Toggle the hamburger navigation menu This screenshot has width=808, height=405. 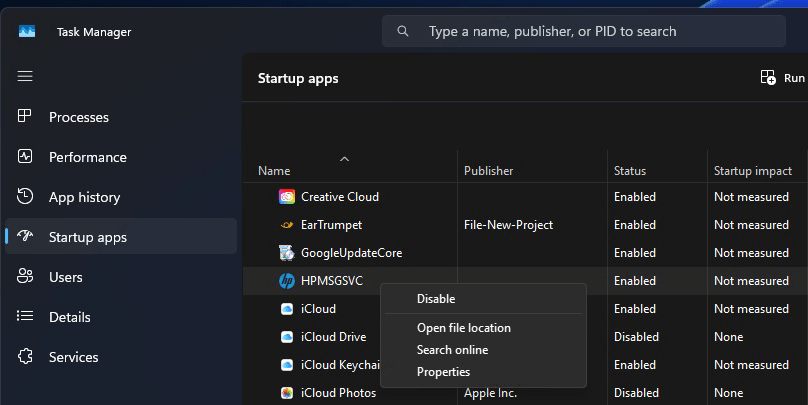pos(25,76)
